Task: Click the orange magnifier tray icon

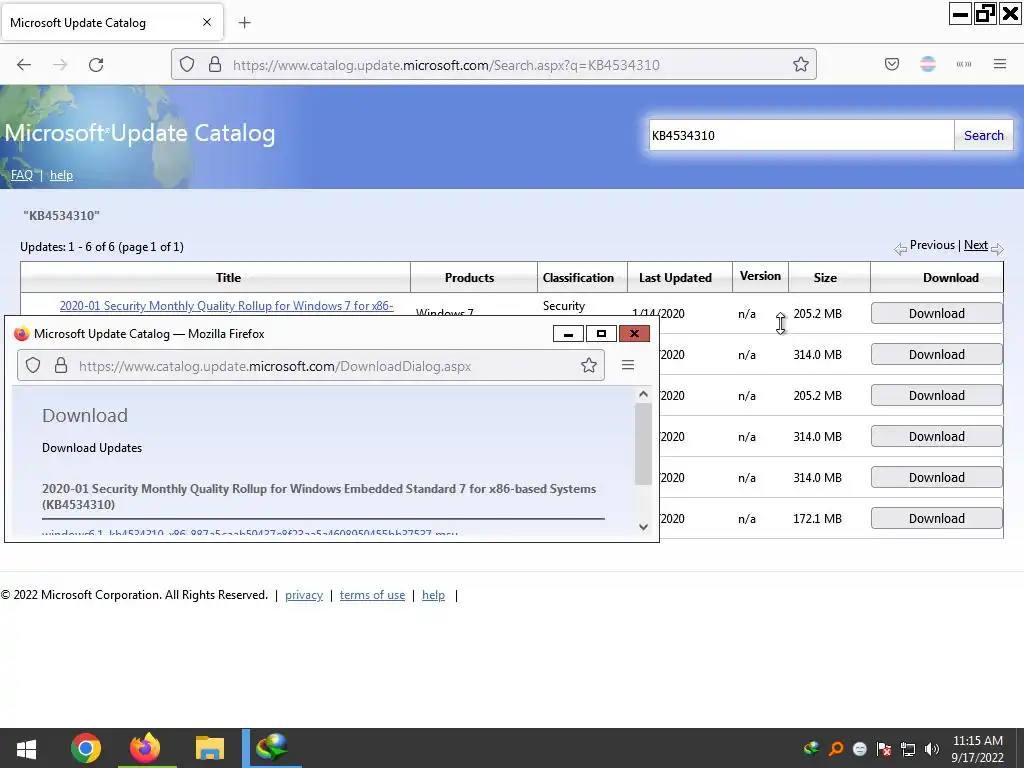Action: tap(836, 748)
